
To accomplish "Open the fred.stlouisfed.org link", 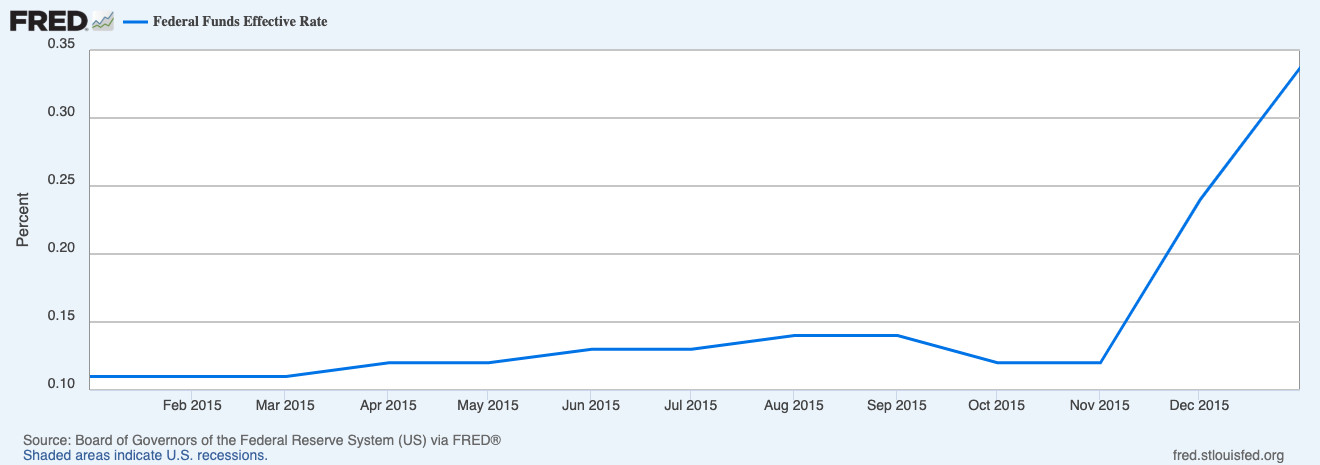I will click(1227, 455).
